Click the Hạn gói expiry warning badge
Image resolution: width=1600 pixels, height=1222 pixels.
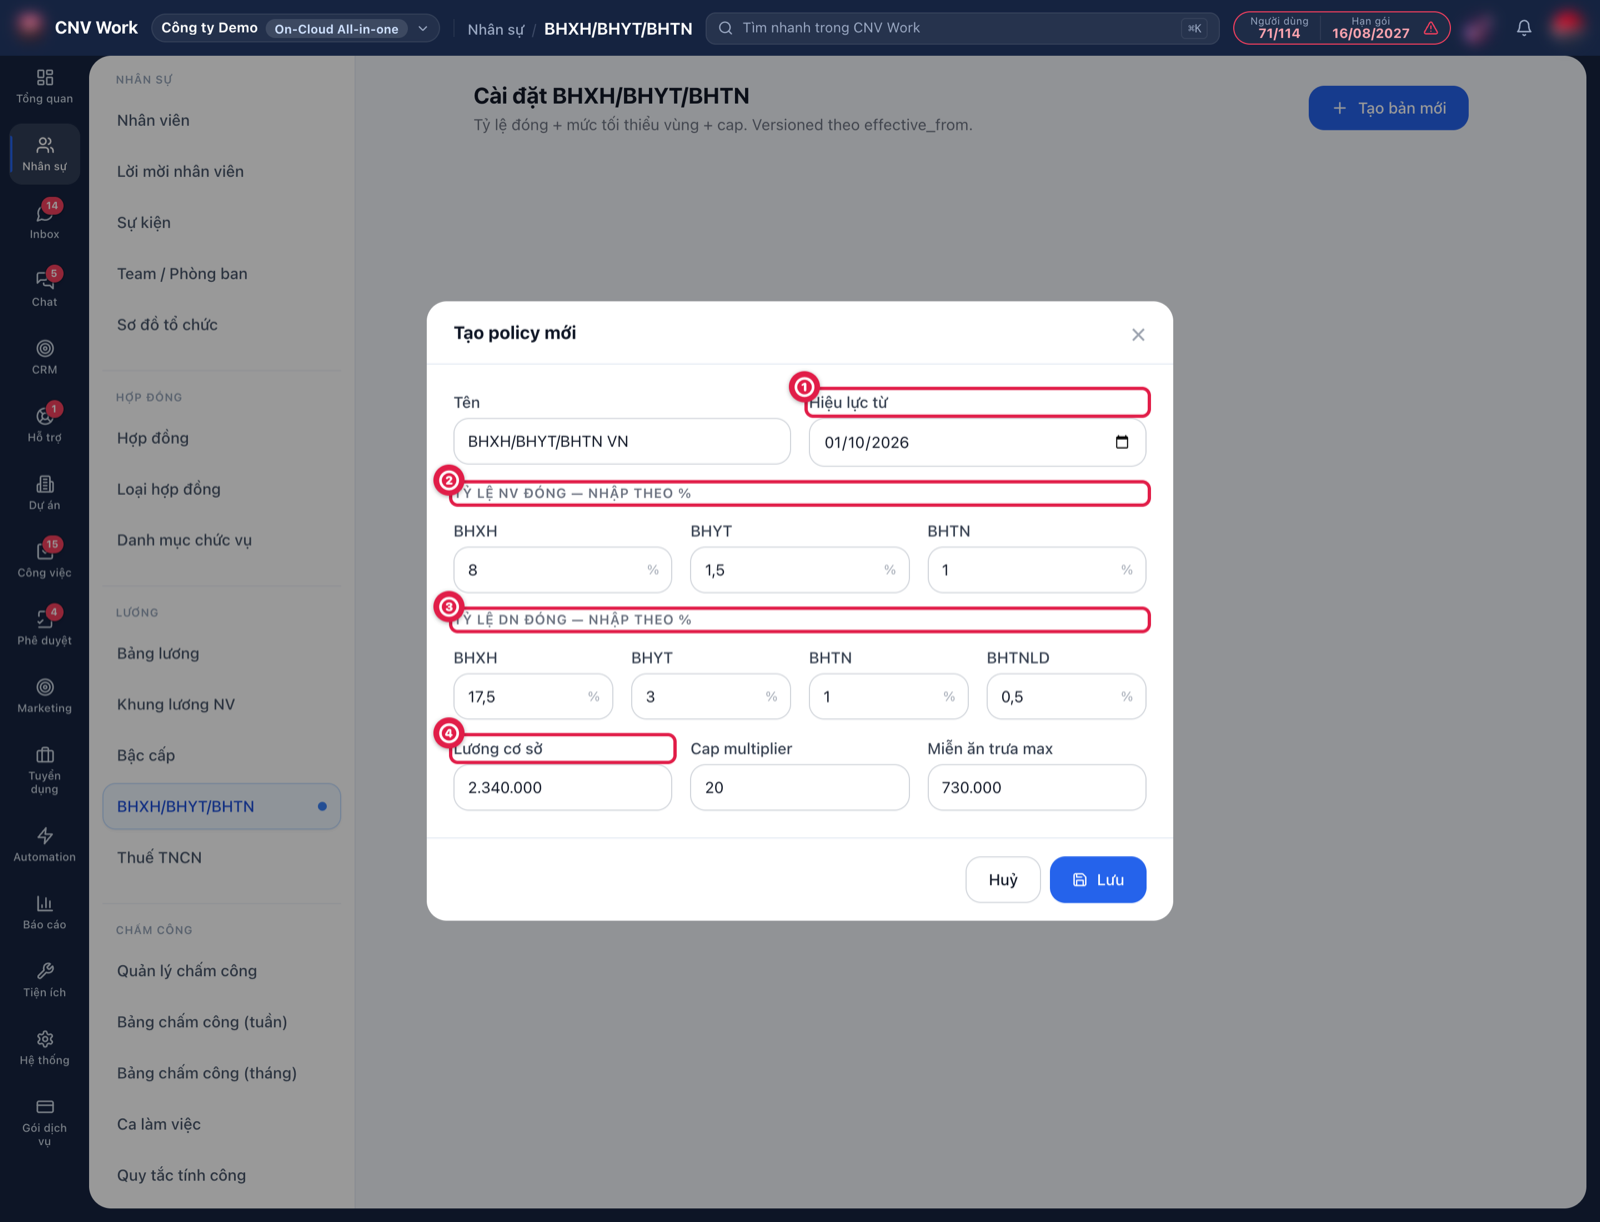pyautogui.click(x=1385, y=28)
